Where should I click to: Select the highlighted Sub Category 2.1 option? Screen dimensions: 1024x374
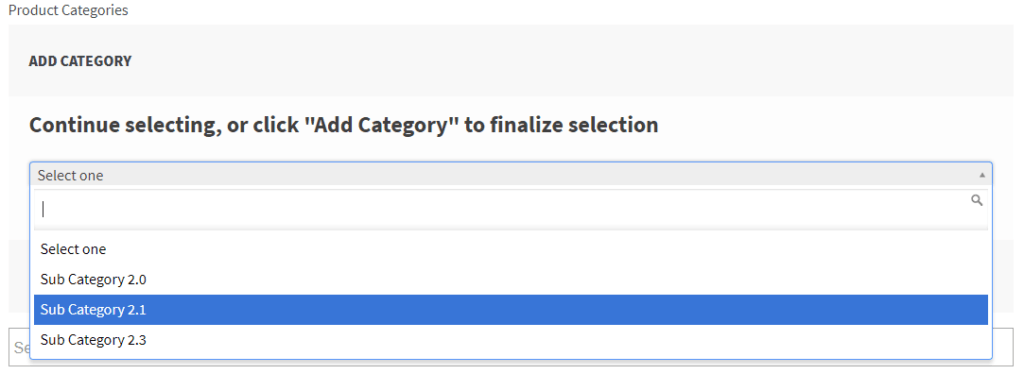pos(511,309)
